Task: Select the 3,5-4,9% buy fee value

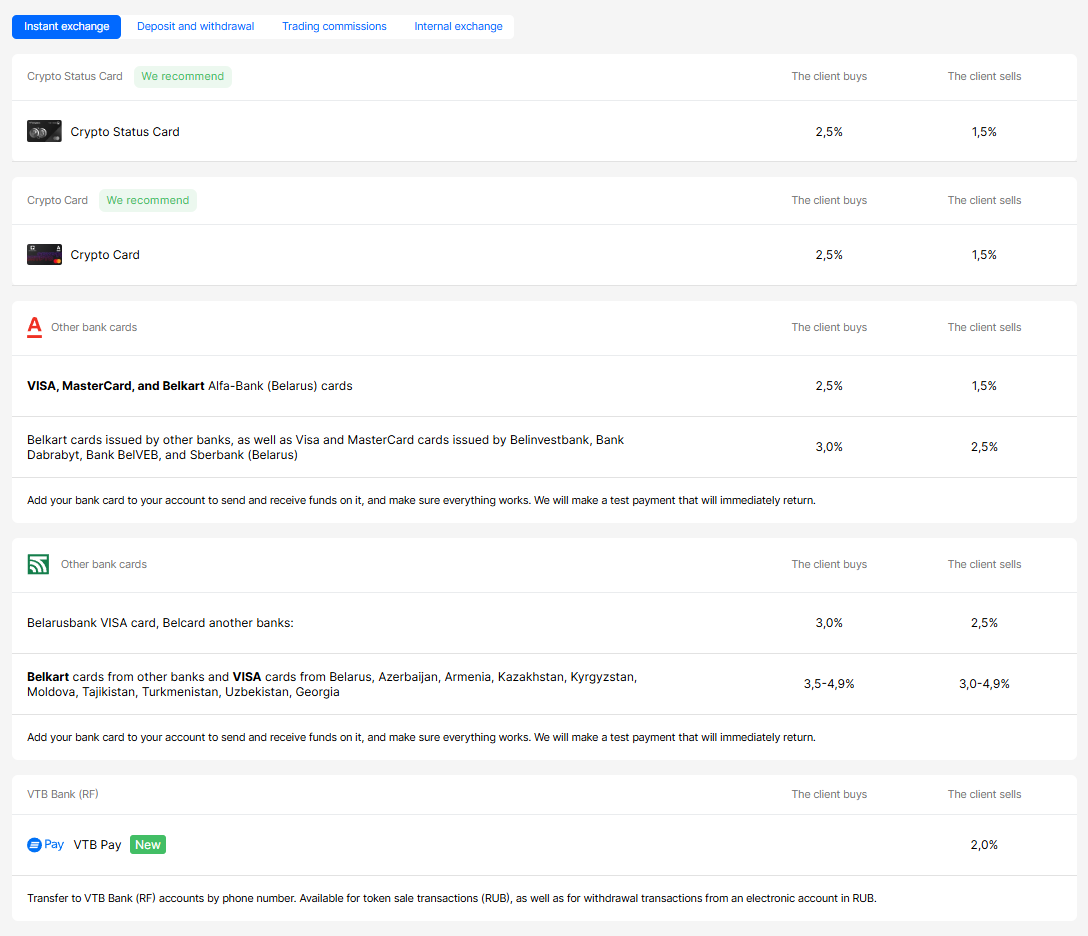Action: (x=829, y=683)
